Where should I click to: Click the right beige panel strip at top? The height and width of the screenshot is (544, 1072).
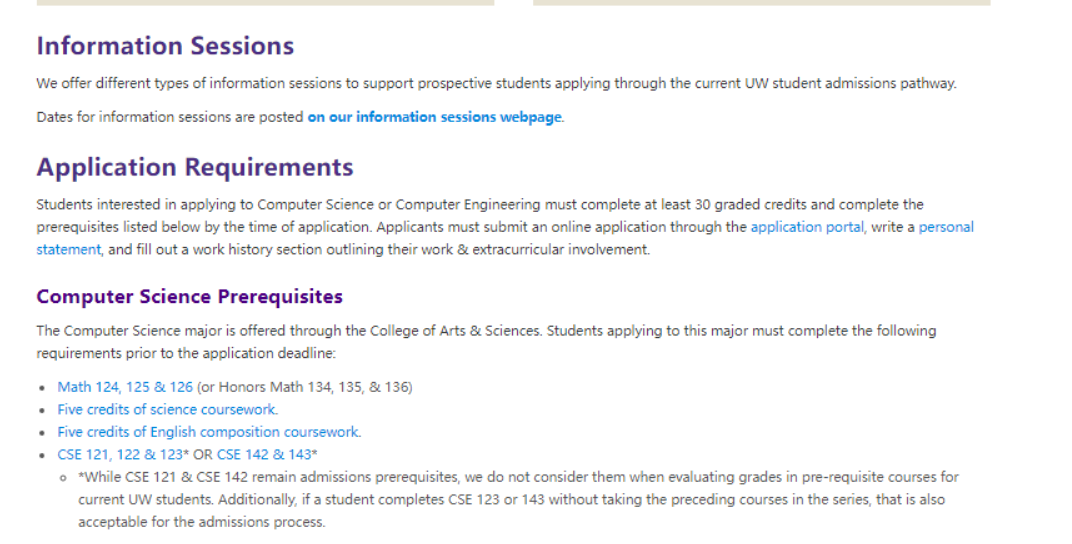click(x=762, y=3)
